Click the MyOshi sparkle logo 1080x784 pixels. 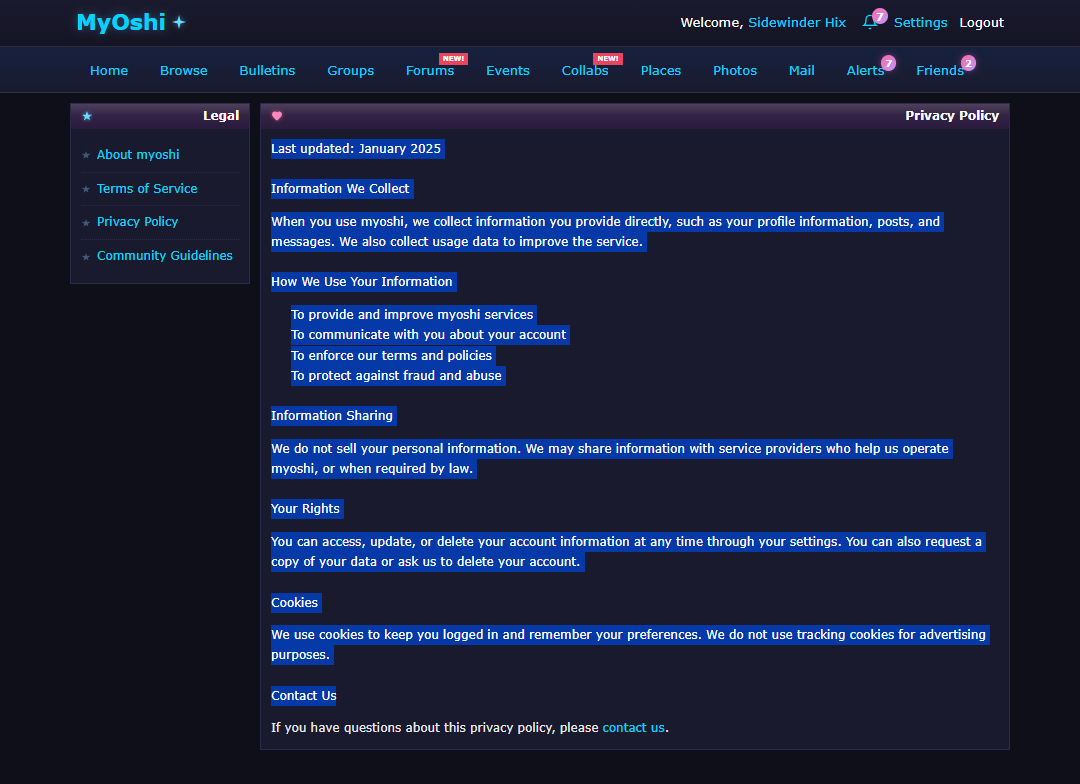coord(131,22)
